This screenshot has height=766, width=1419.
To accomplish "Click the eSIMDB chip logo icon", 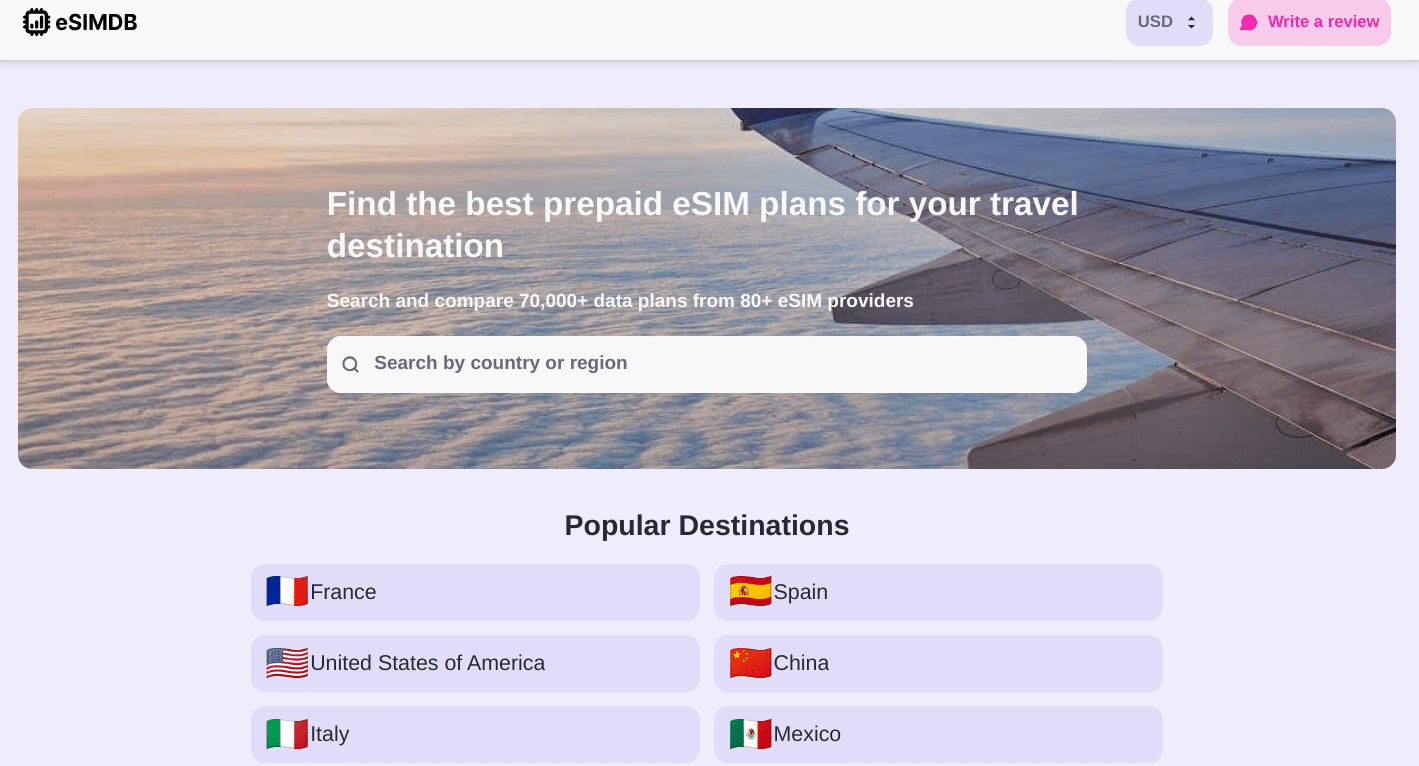I will click(36, 22).
